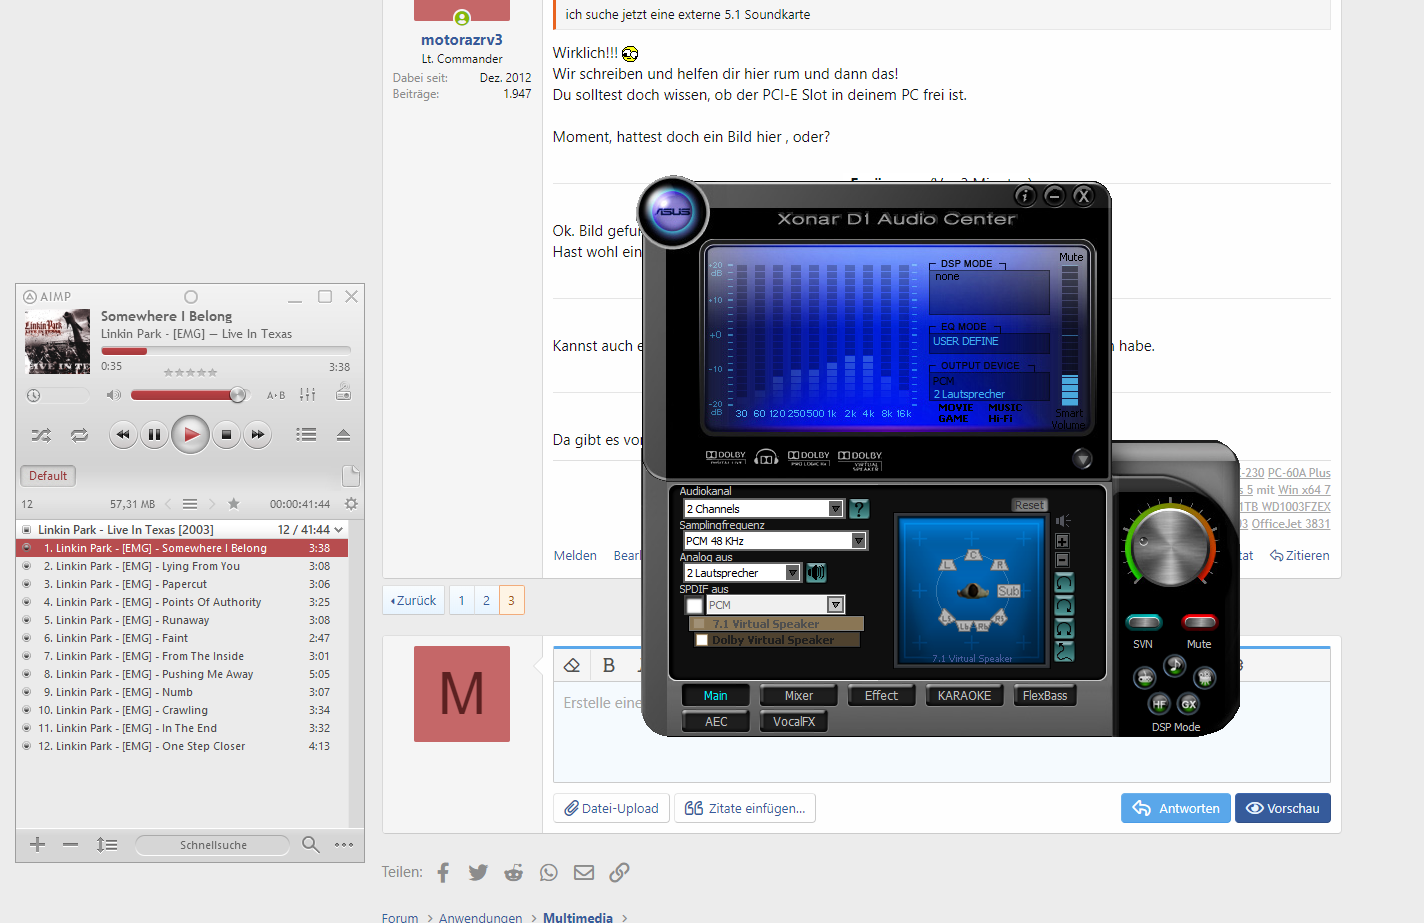Rate the song with AIMP stars
The width and height of the screenshot is (1424, 923).
(x=190, y=372)
